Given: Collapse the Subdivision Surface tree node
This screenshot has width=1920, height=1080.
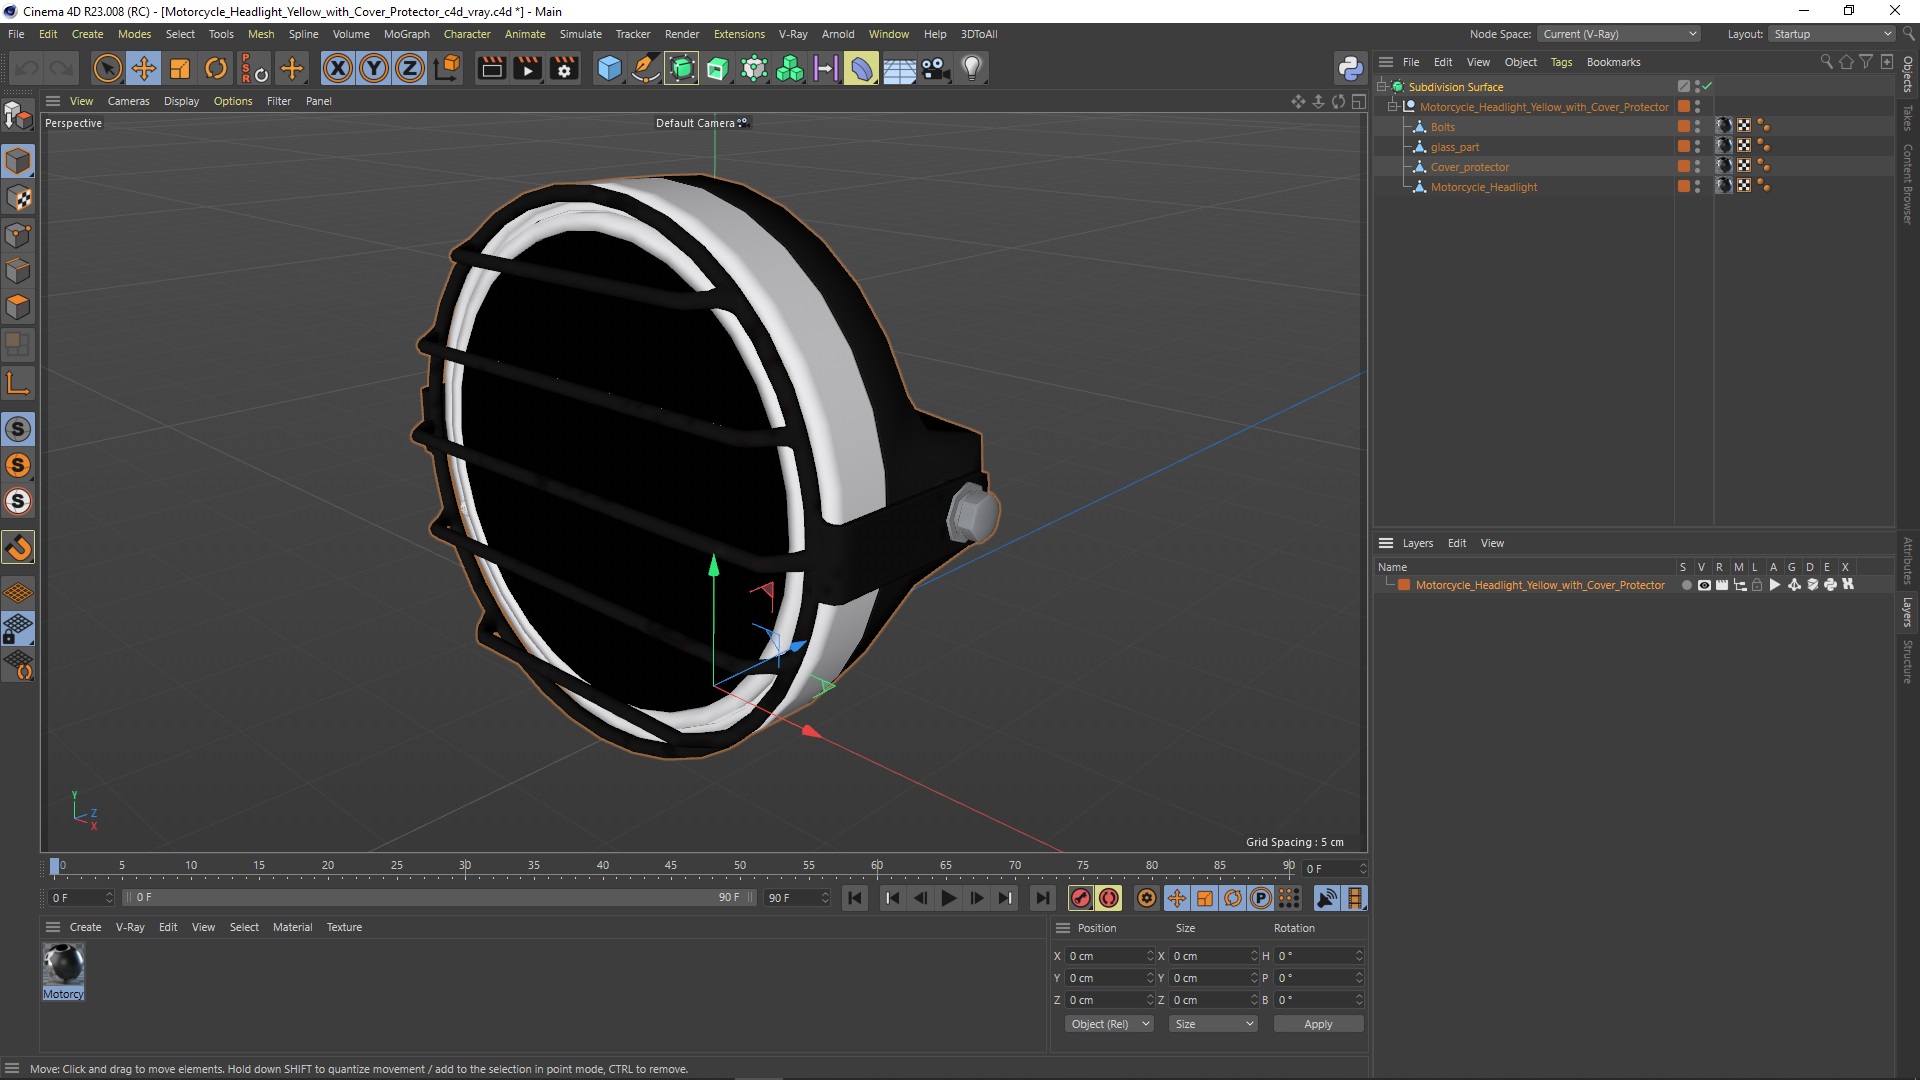Looking at the screenshot, I should [x=1382, y=87].
